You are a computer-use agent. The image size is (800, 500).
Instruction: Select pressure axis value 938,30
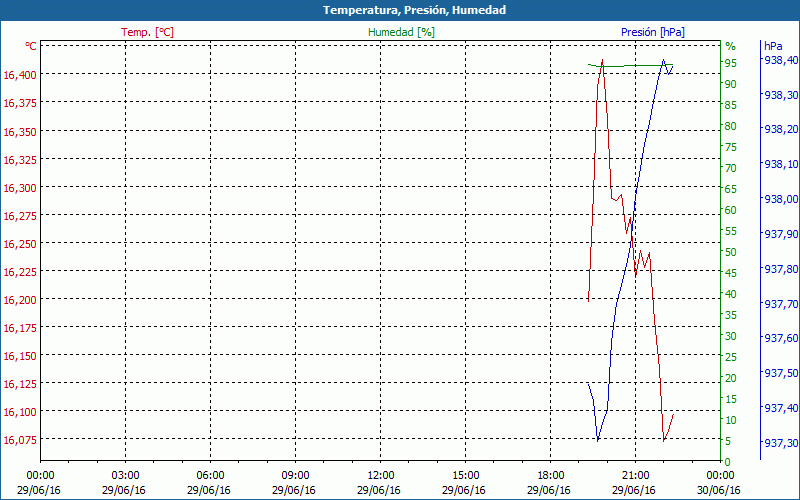tap(781, 95)
